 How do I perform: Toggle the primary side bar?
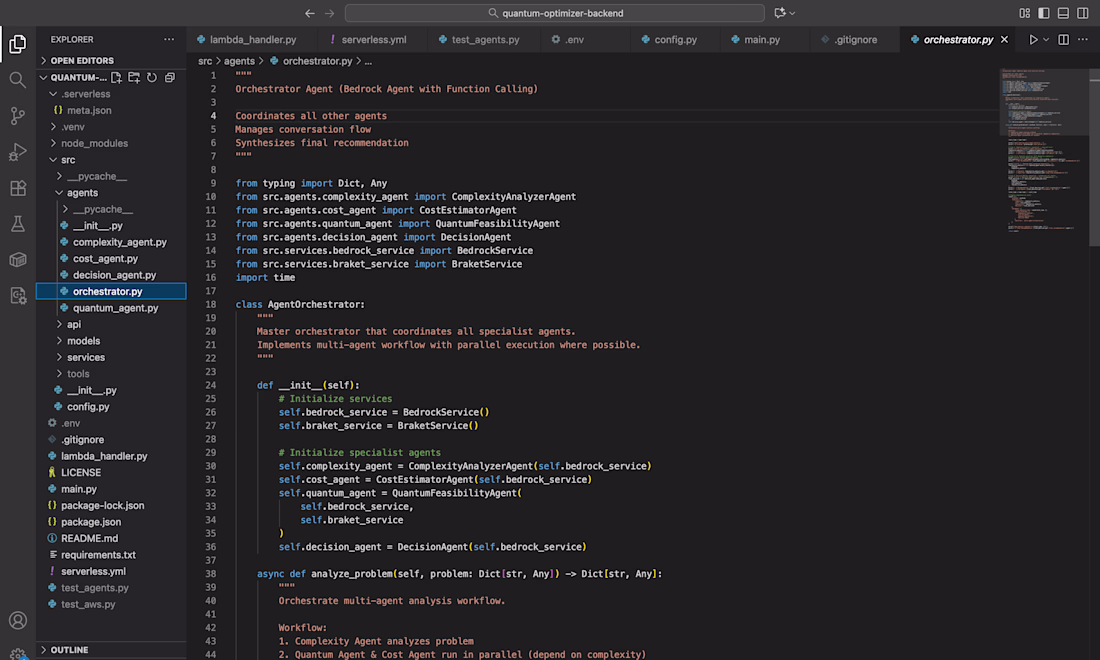[1044, 13]
